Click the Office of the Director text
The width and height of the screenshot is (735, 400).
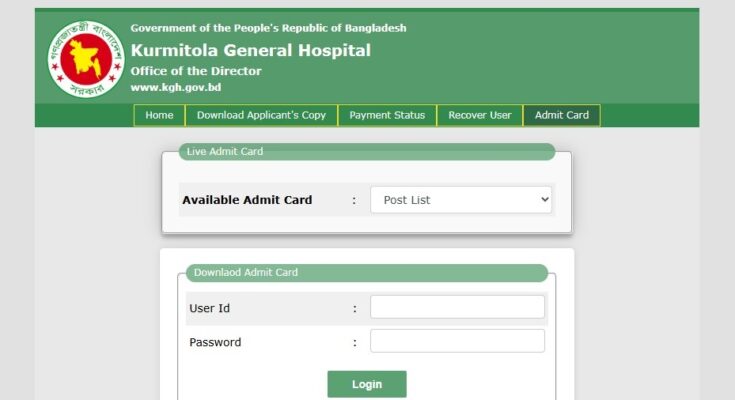click(x=196, y=71)
